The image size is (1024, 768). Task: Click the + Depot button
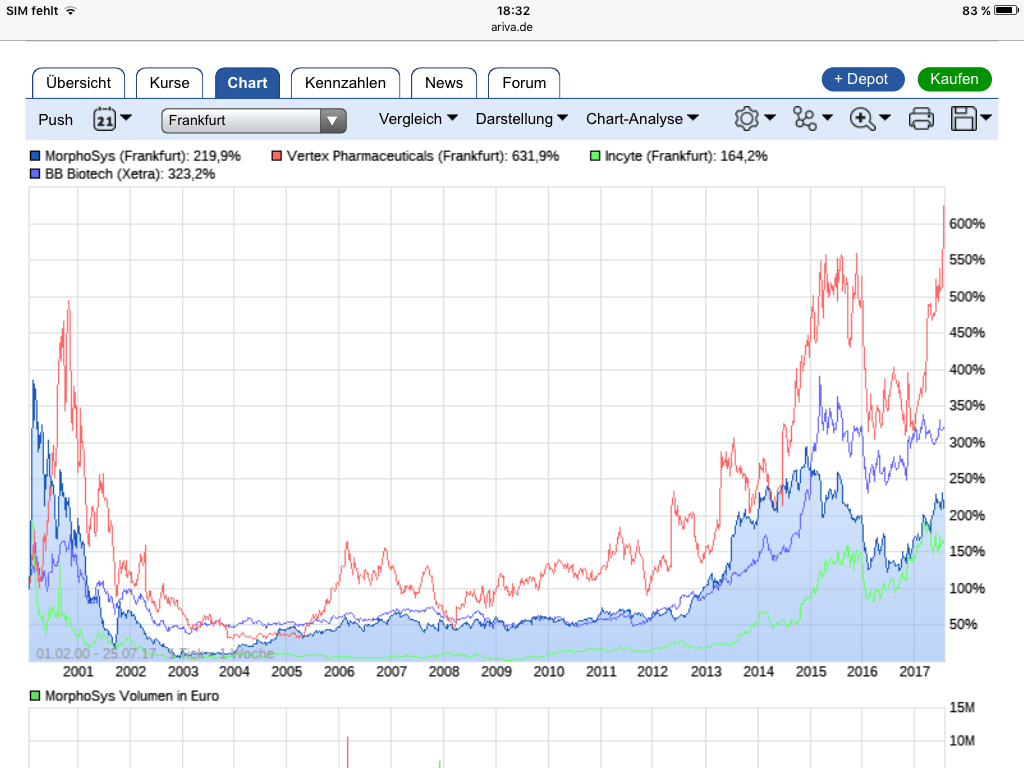(863, 79)
